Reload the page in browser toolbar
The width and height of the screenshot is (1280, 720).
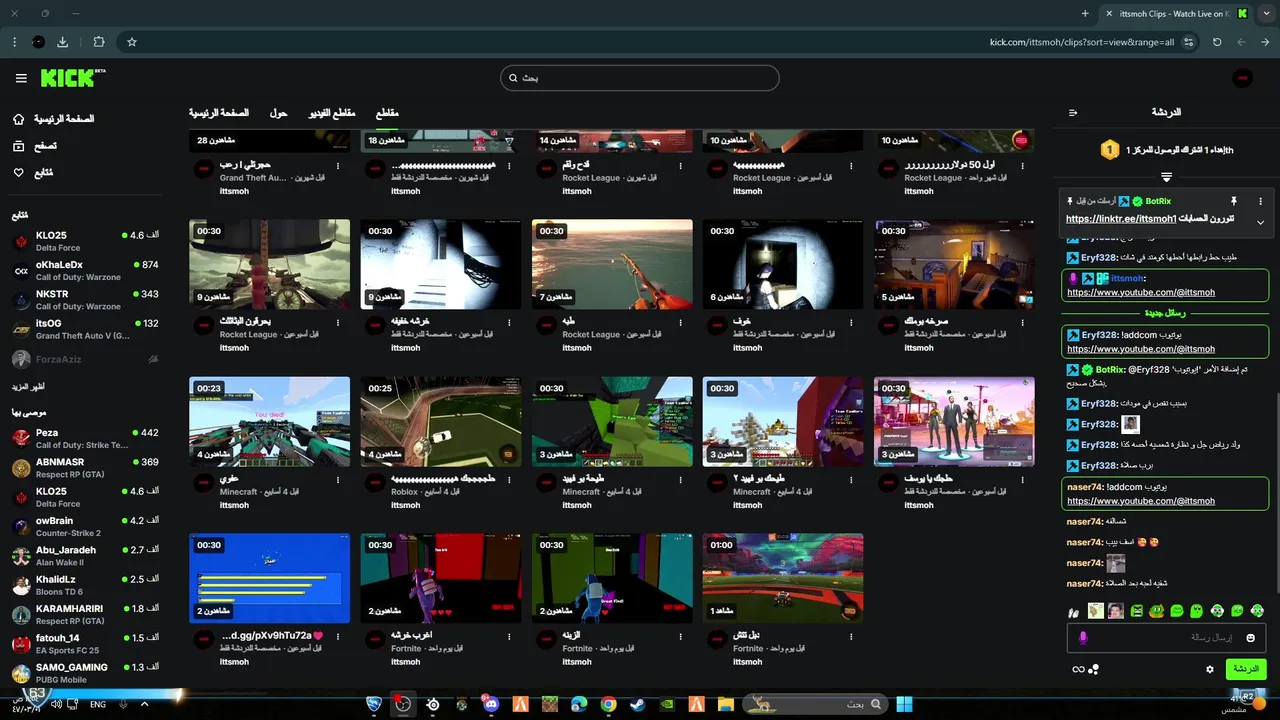1217,42
